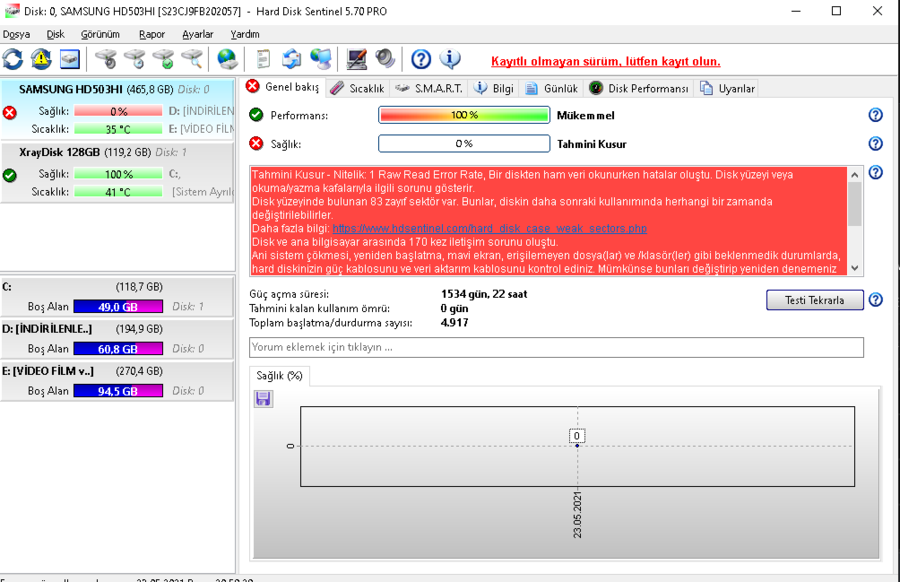The image size is (900, 582).
Task: Click the globe with disk toolbar icon
Action: [x=227, y=59]
